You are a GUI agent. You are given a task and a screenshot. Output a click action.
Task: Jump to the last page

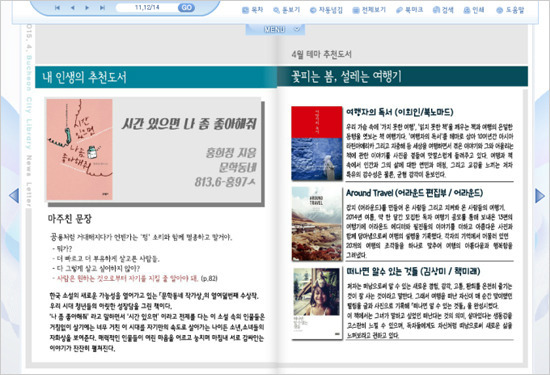(x=102, y=8)
